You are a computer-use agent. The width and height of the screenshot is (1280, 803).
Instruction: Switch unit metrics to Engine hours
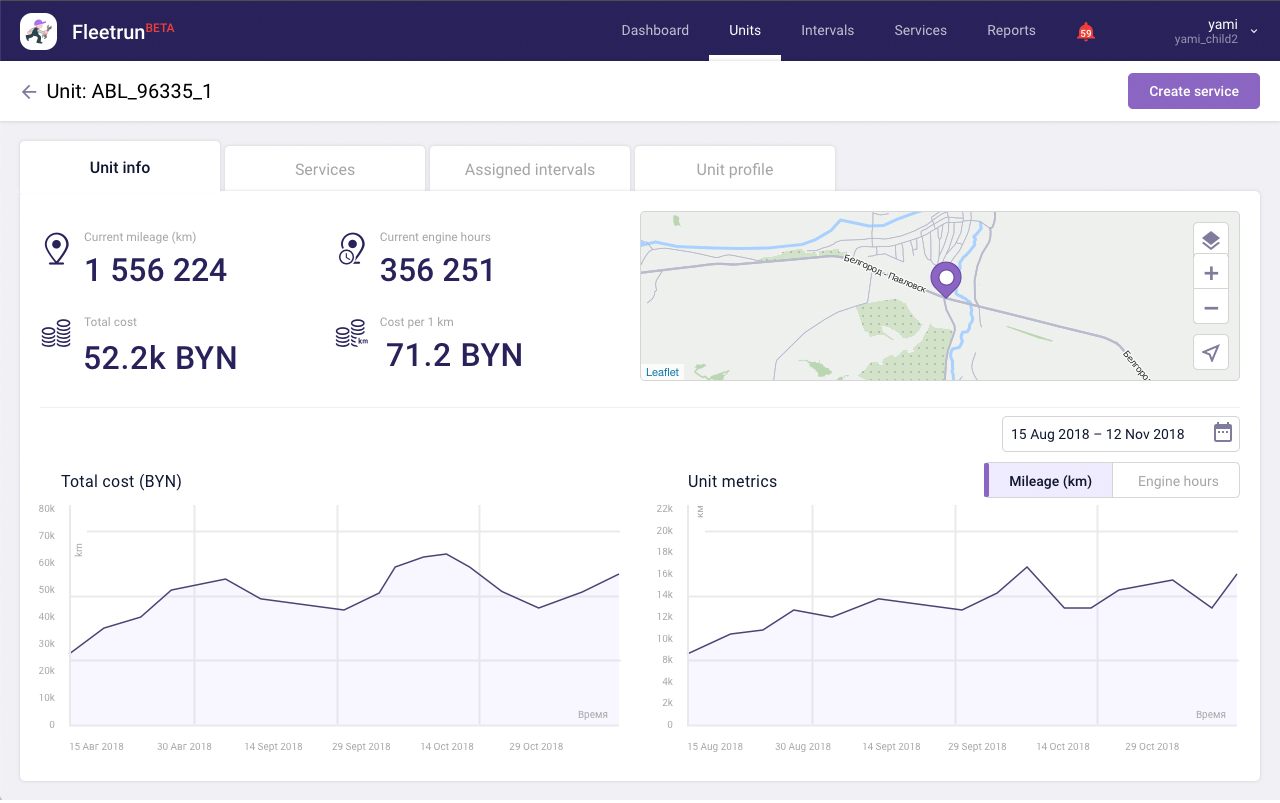pyautogui.click(x=1177, y=481)
